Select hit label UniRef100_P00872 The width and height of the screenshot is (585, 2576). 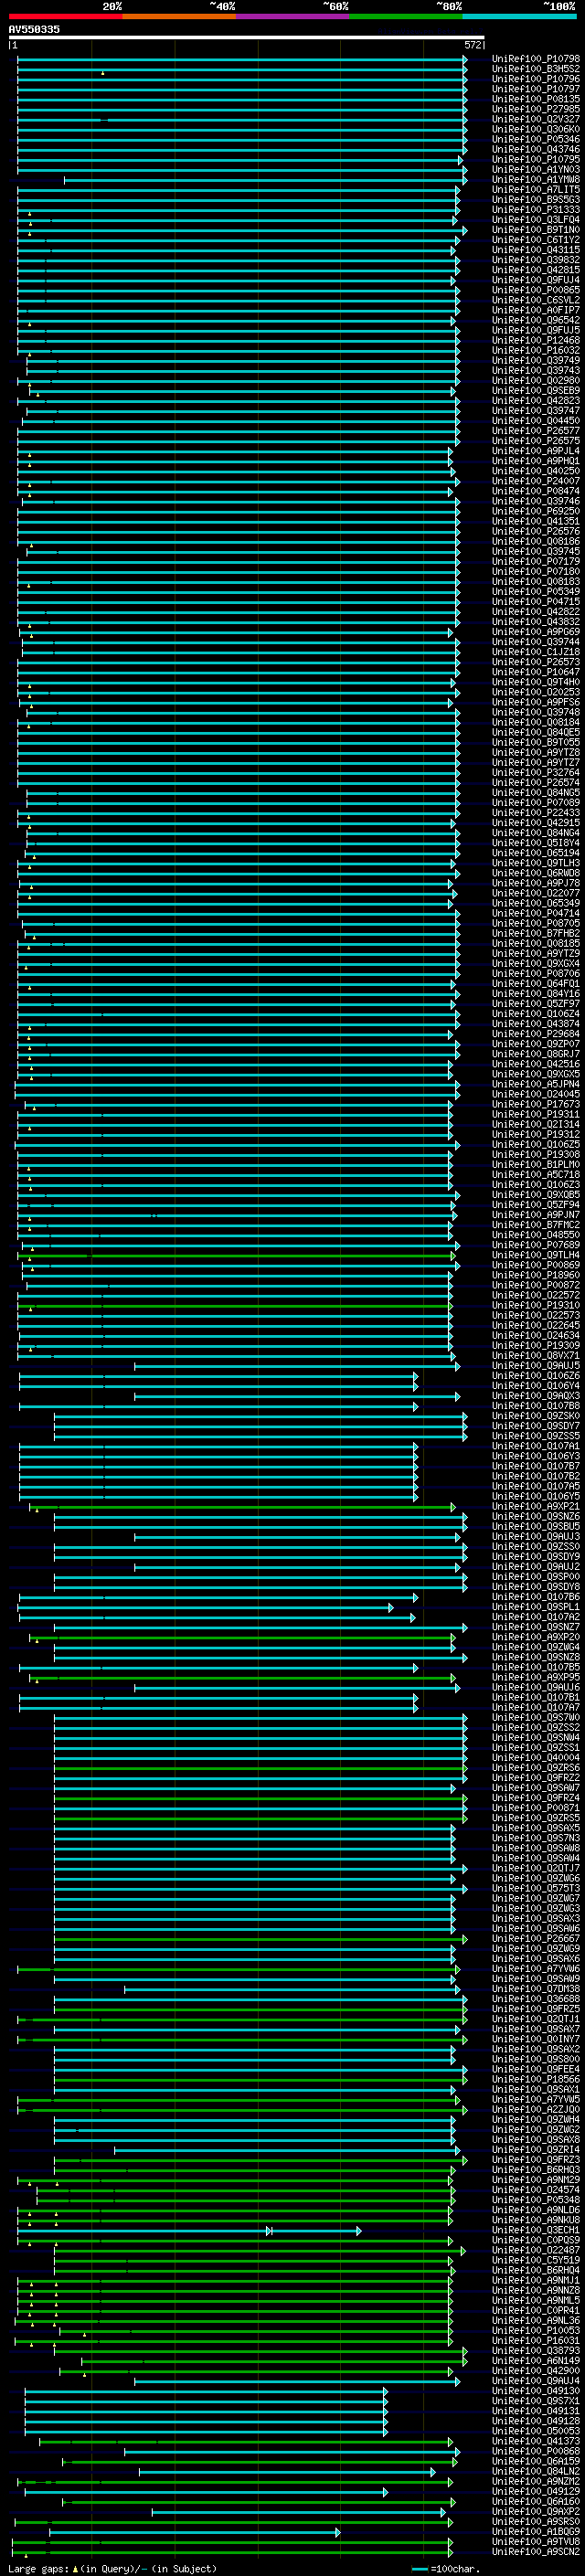click(536, 1286)
